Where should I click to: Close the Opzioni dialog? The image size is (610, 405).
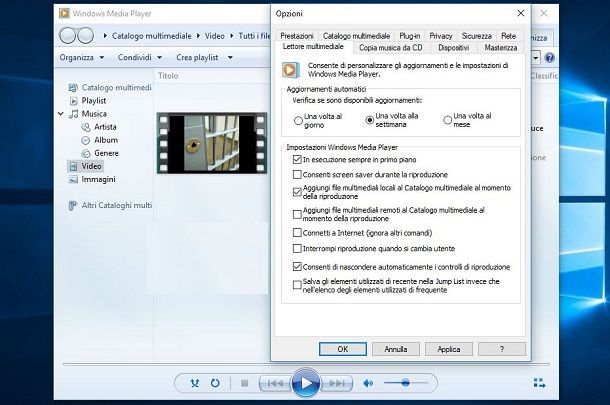pyautogui.click(x=521, y=13)
